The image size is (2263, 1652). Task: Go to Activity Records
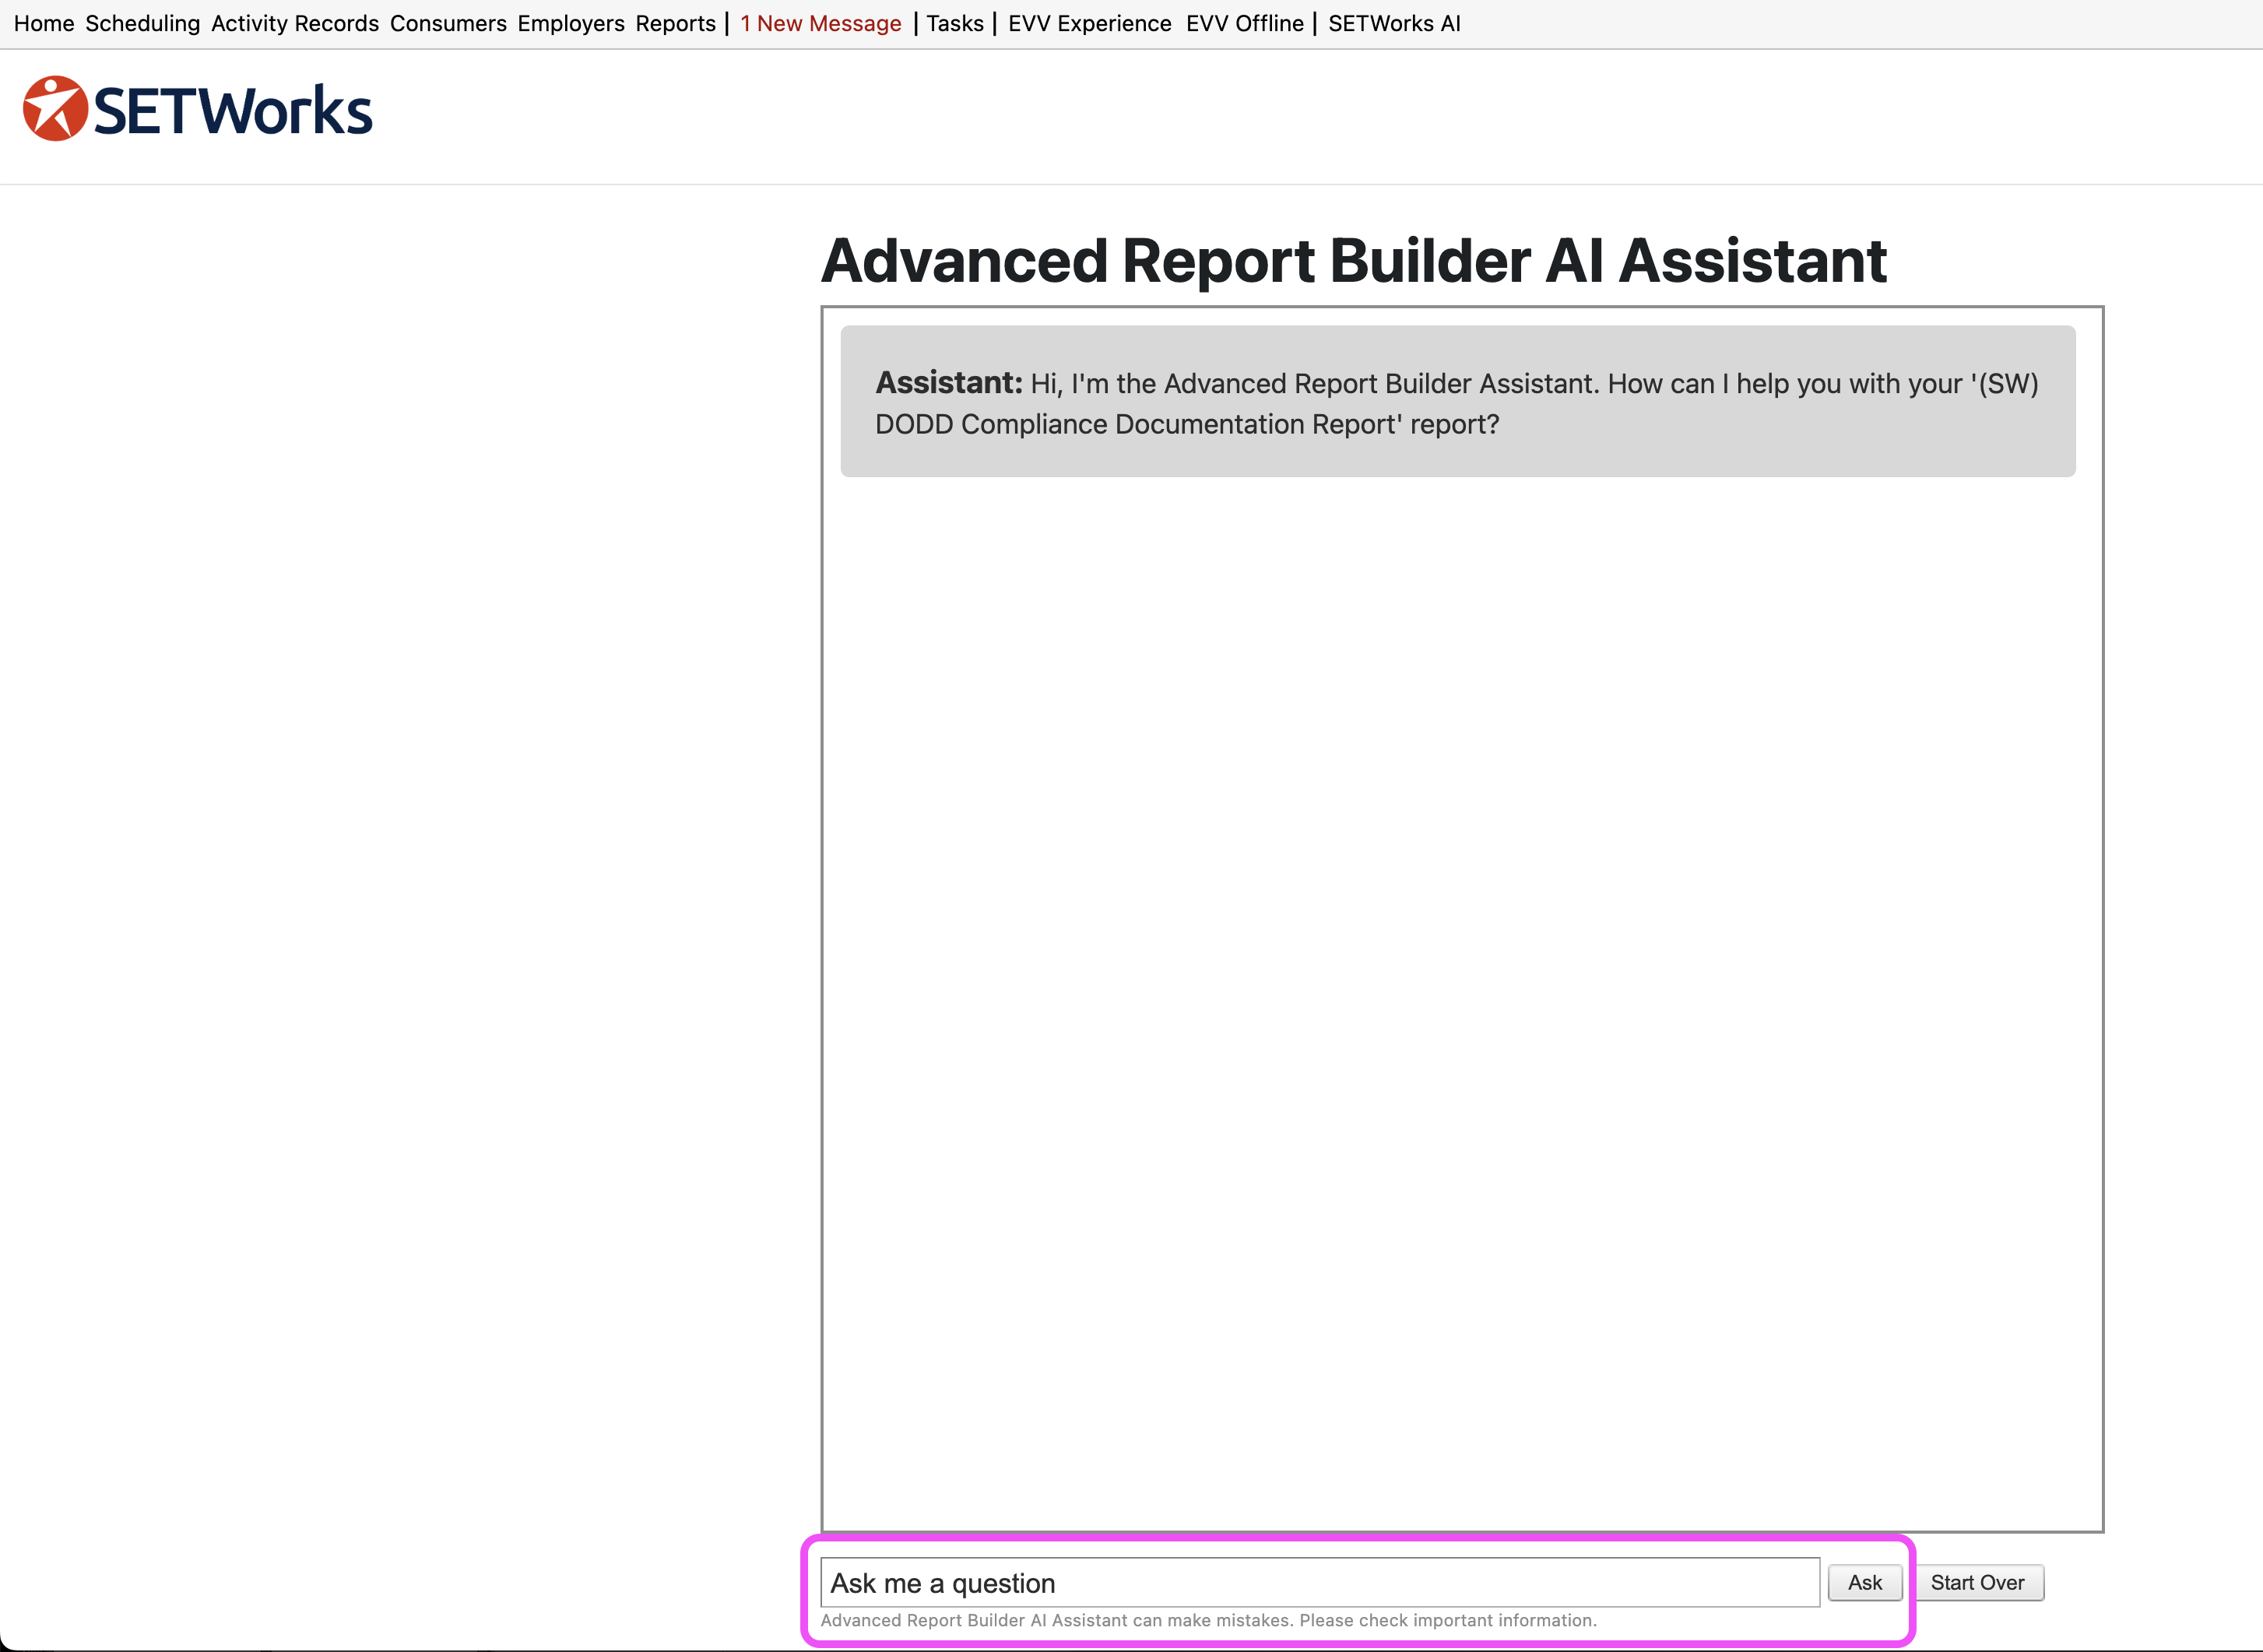pos(295,23)
